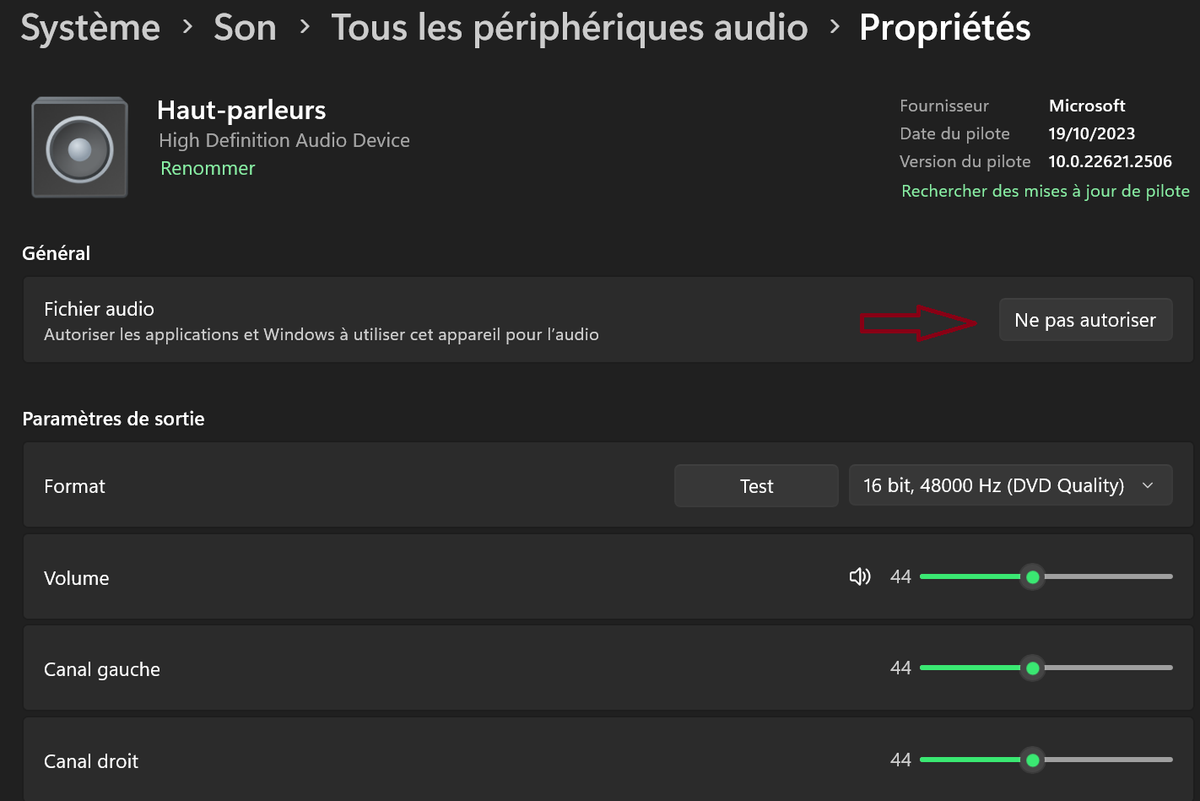Click the driver version number 10.0.22621.2506

[x=1110, y=161]
